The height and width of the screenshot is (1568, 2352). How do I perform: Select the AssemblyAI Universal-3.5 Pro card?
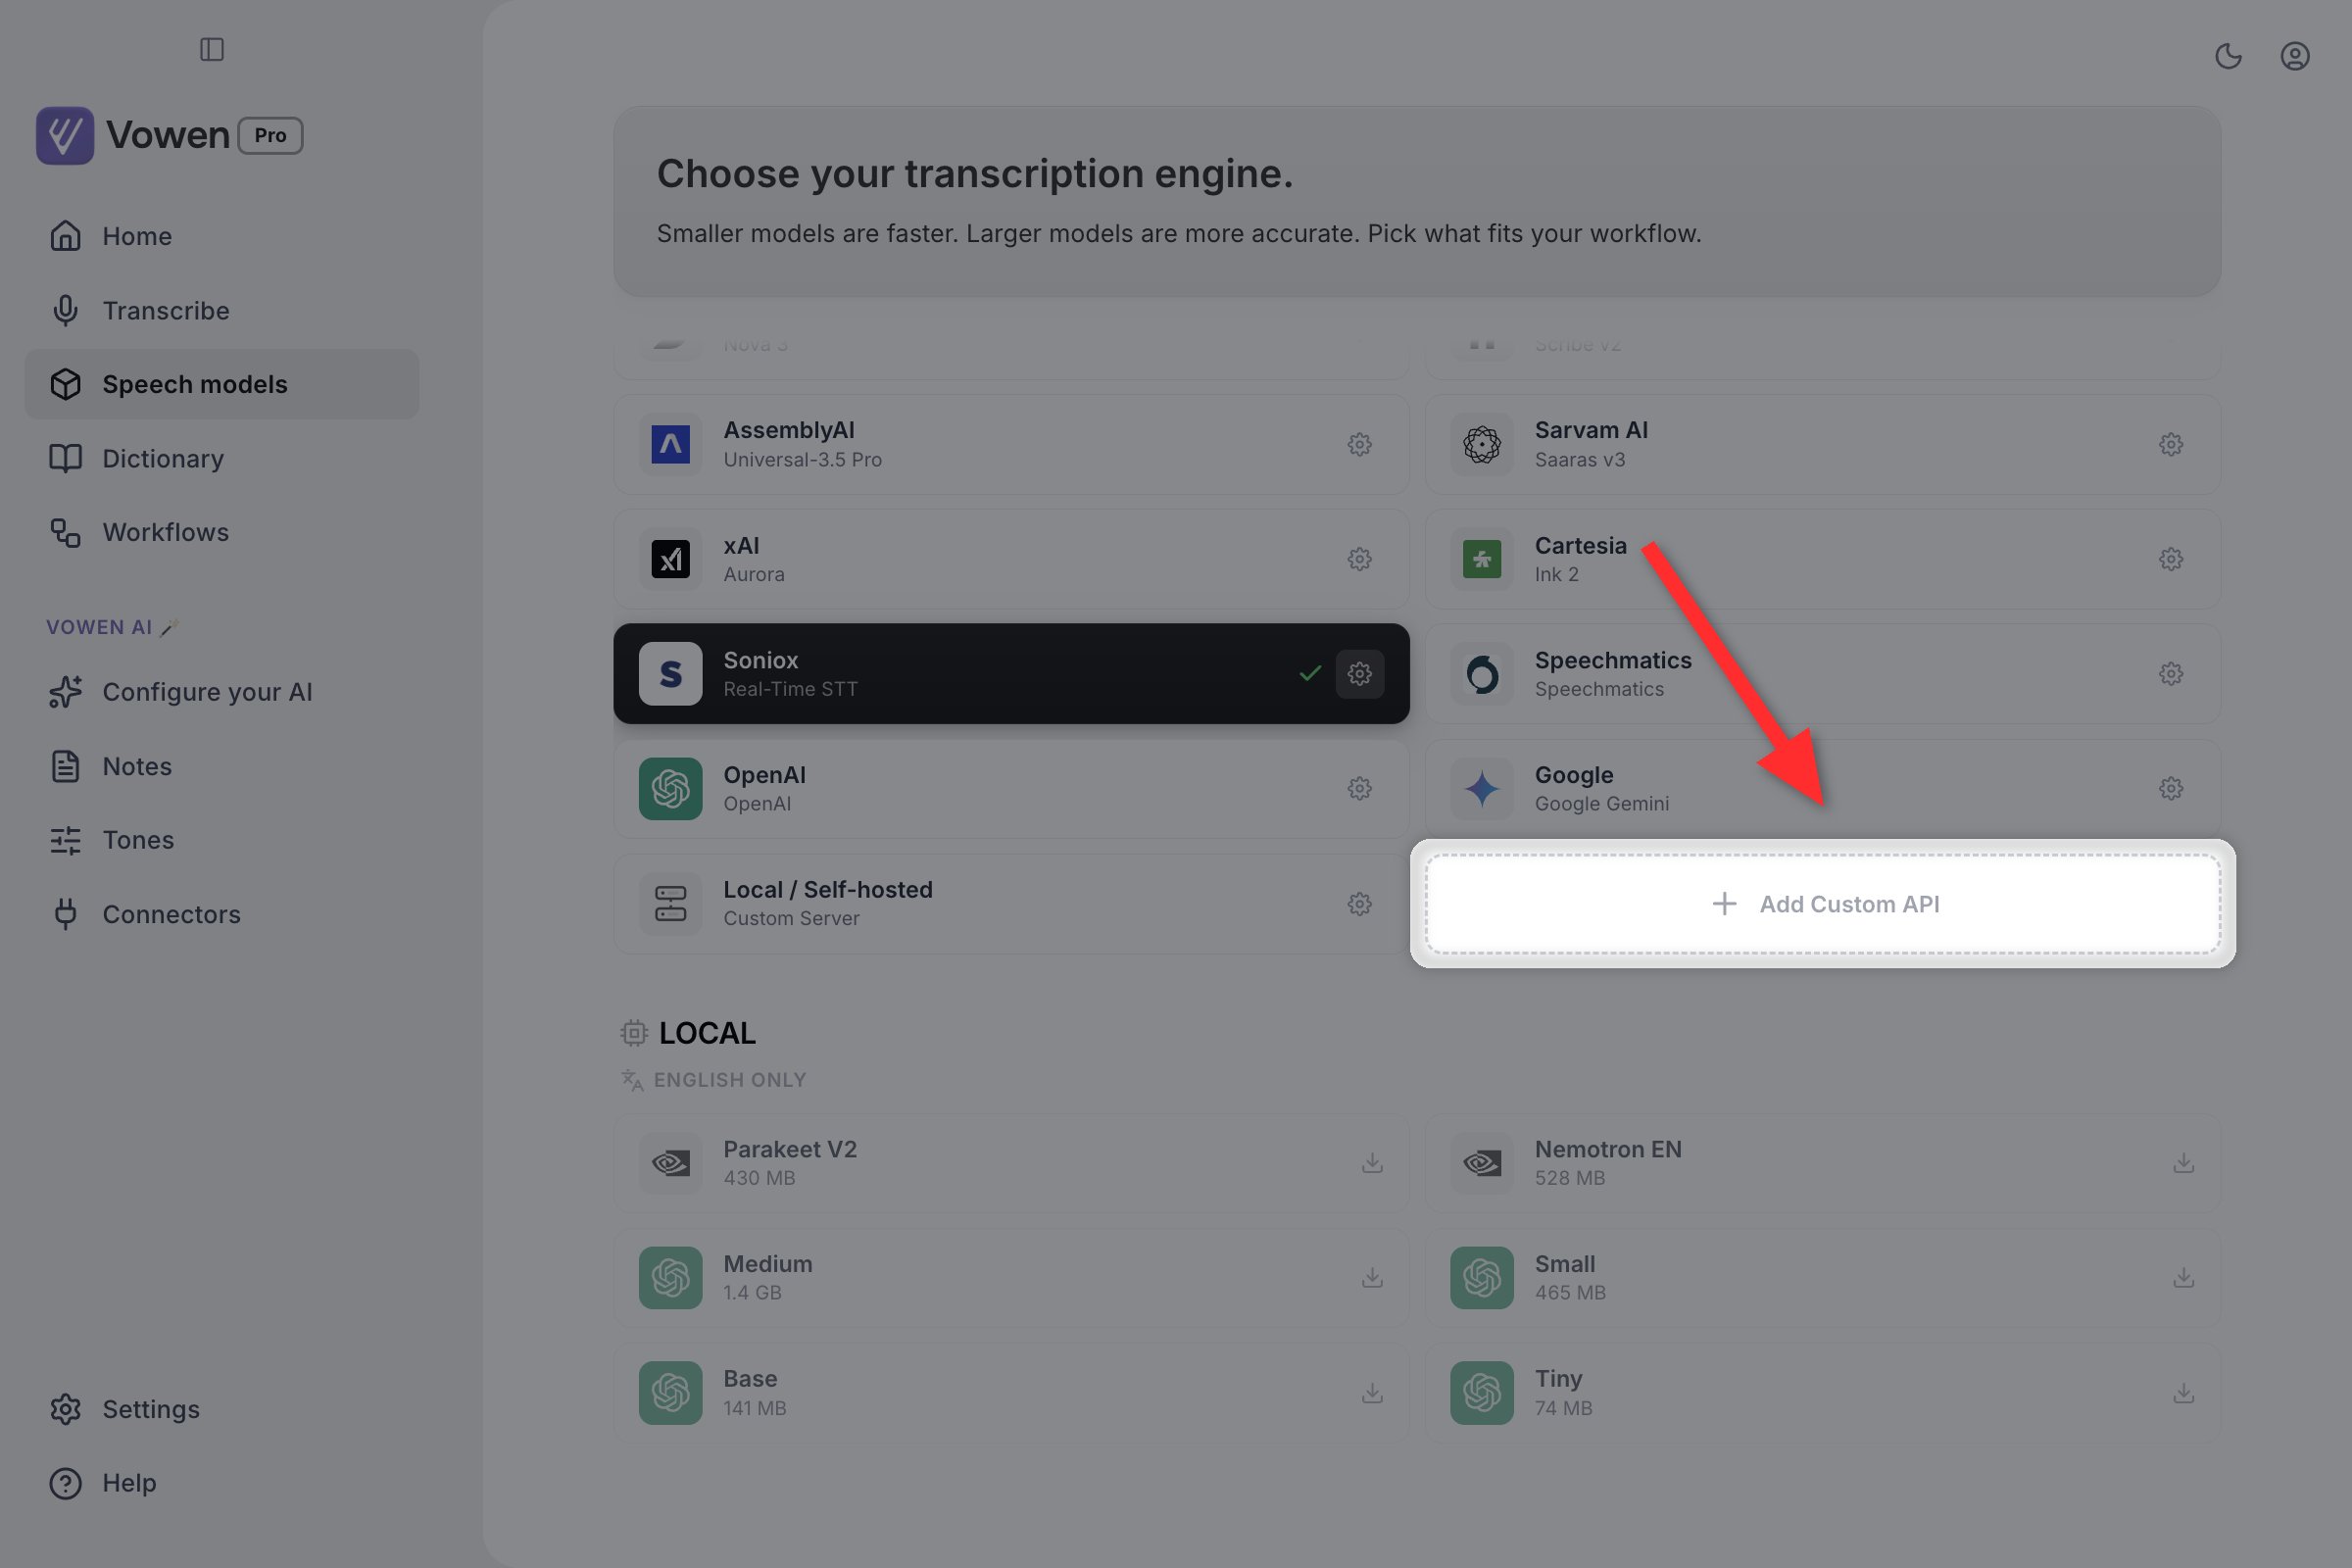[1011, 444]
